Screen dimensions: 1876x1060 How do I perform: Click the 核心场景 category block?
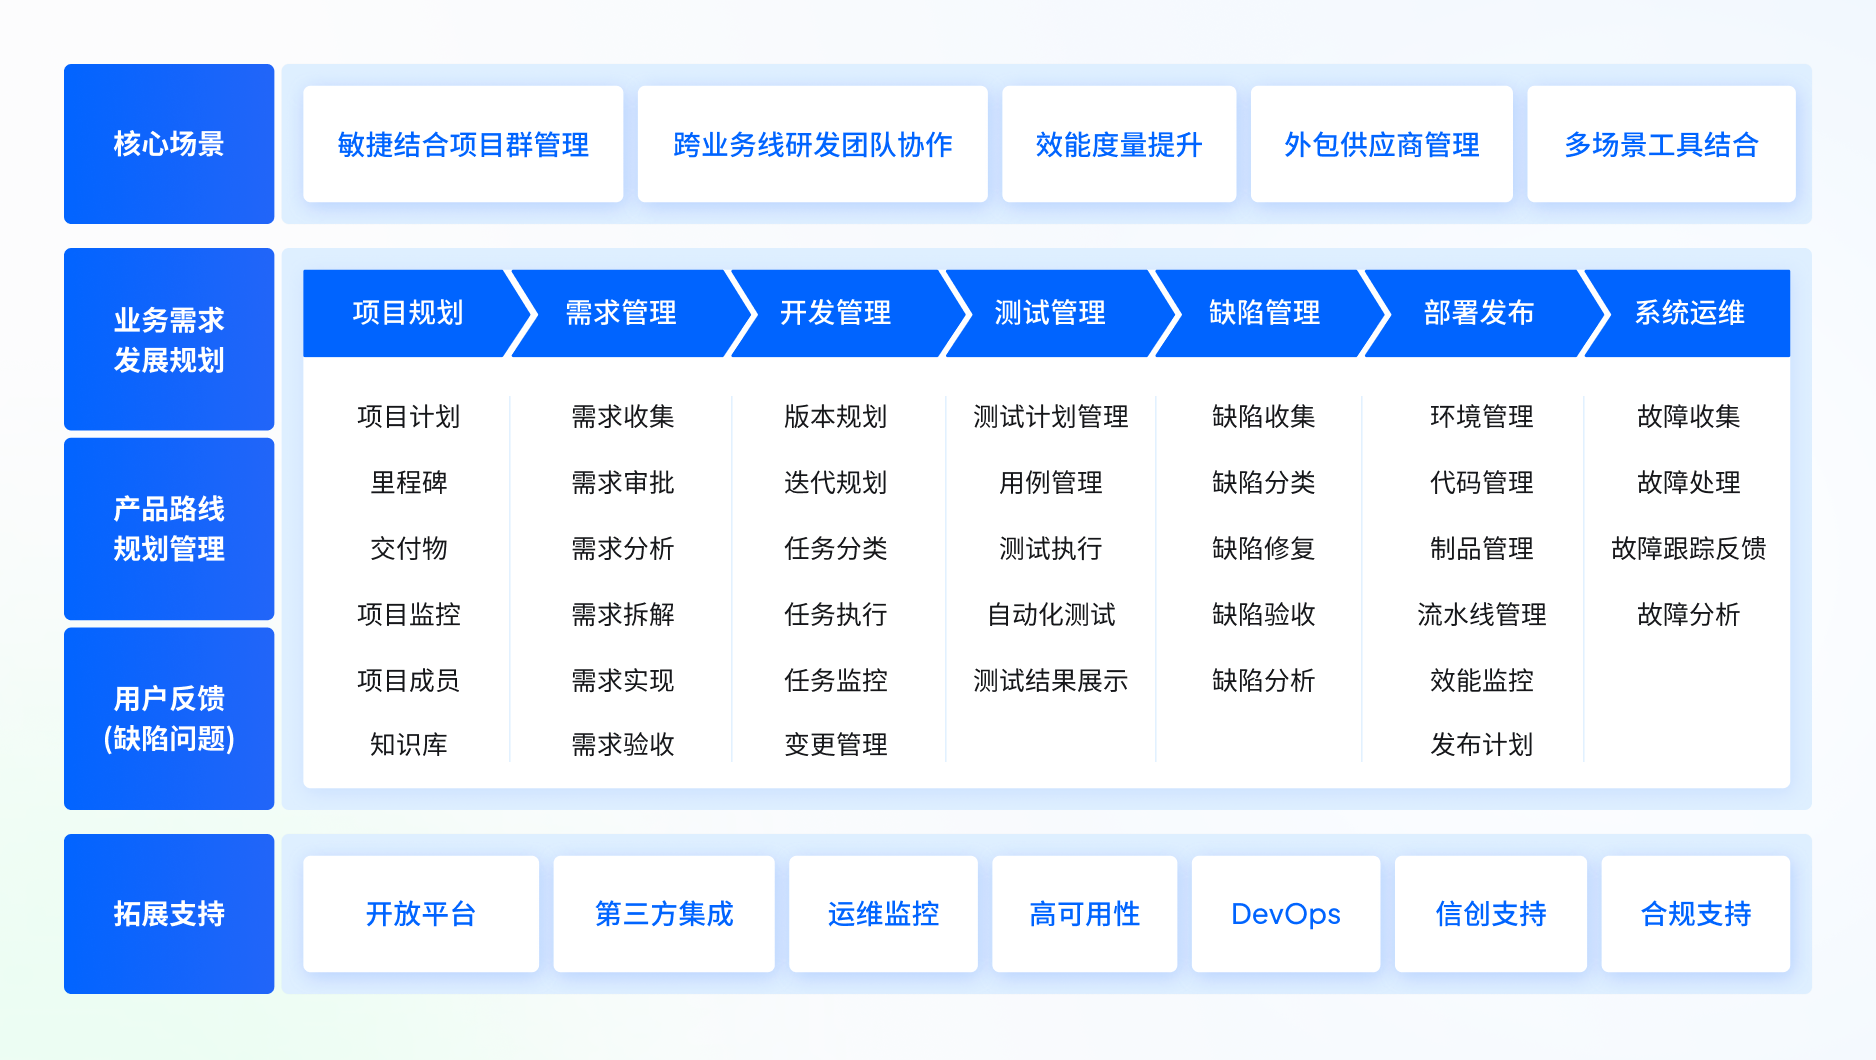coord(169,144)
